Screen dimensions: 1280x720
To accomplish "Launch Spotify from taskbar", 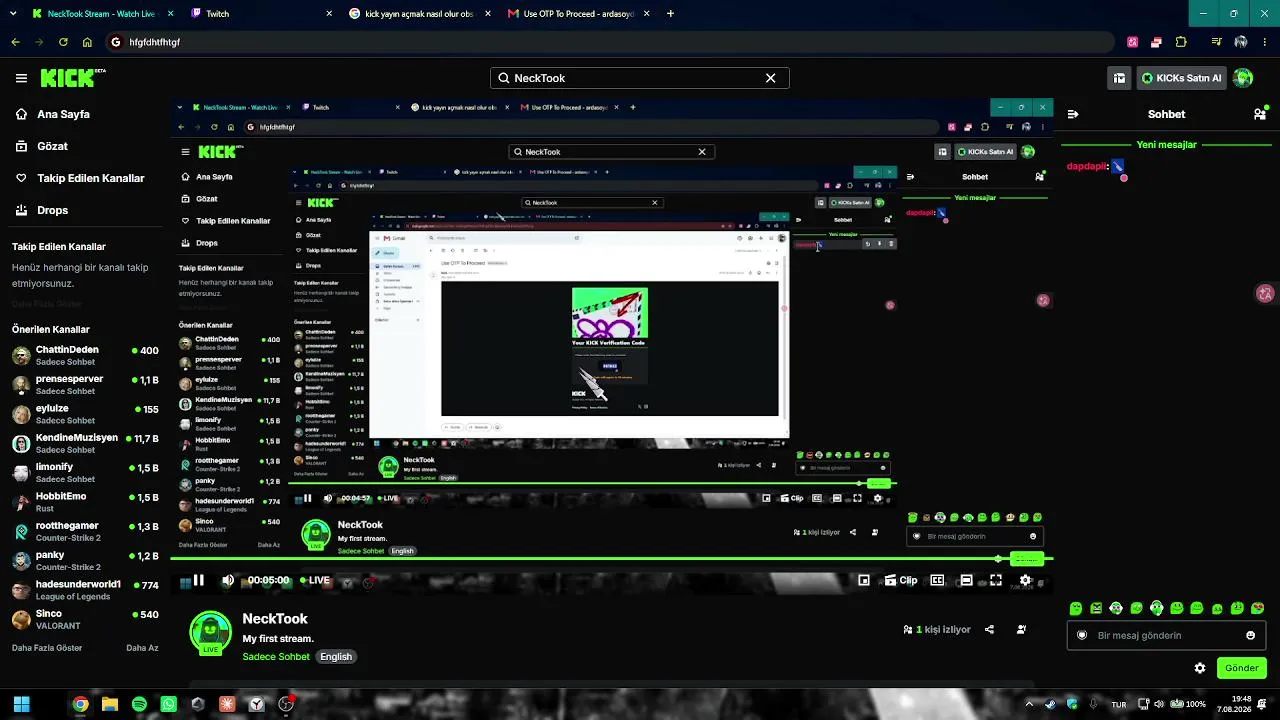I will pos(139,704).
